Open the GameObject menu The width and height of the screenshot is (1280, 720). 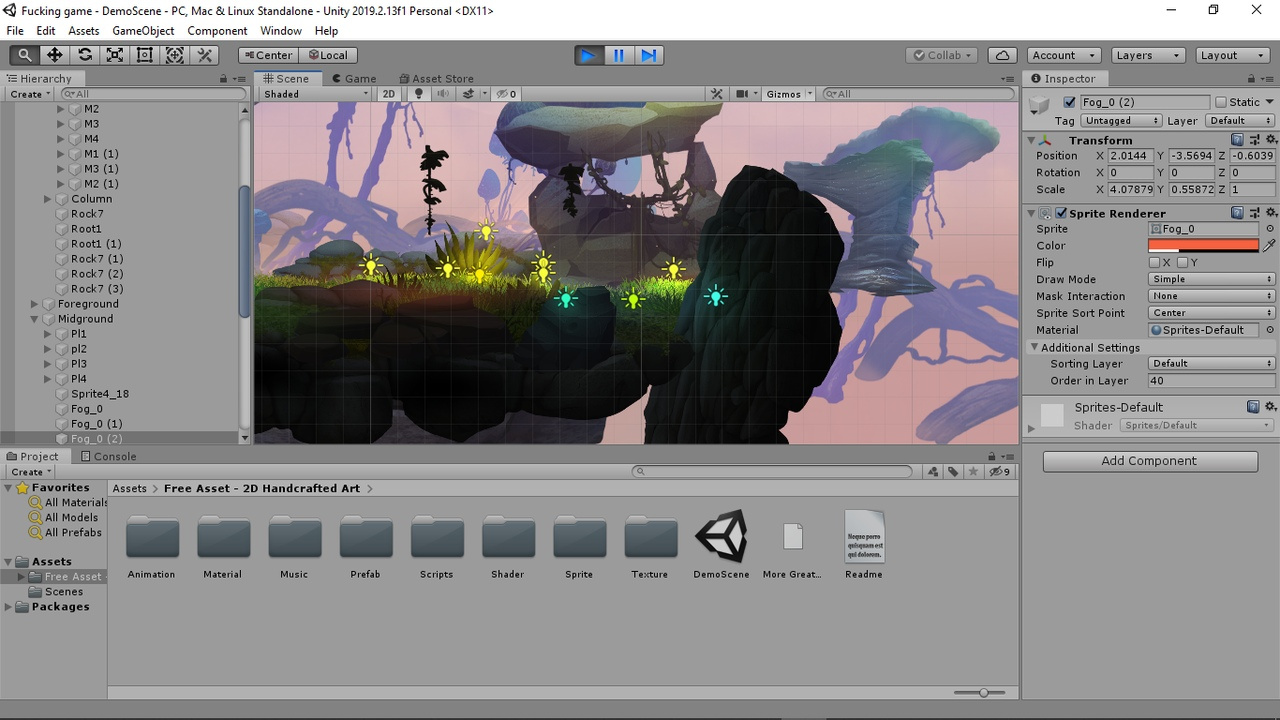143,31
